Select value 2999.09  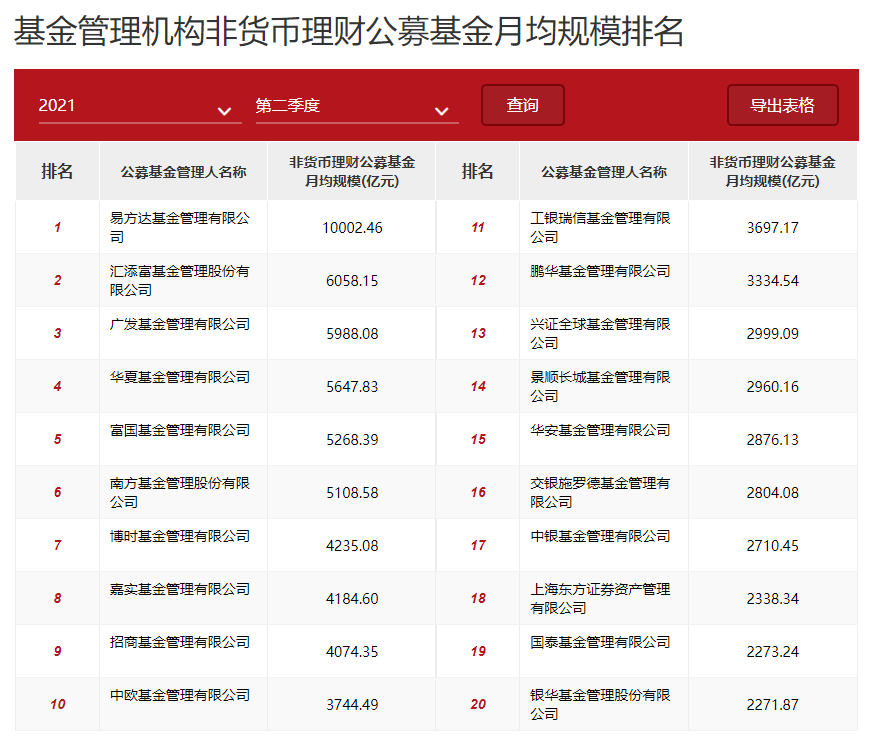pyautogui.click(x=772, y=333)
